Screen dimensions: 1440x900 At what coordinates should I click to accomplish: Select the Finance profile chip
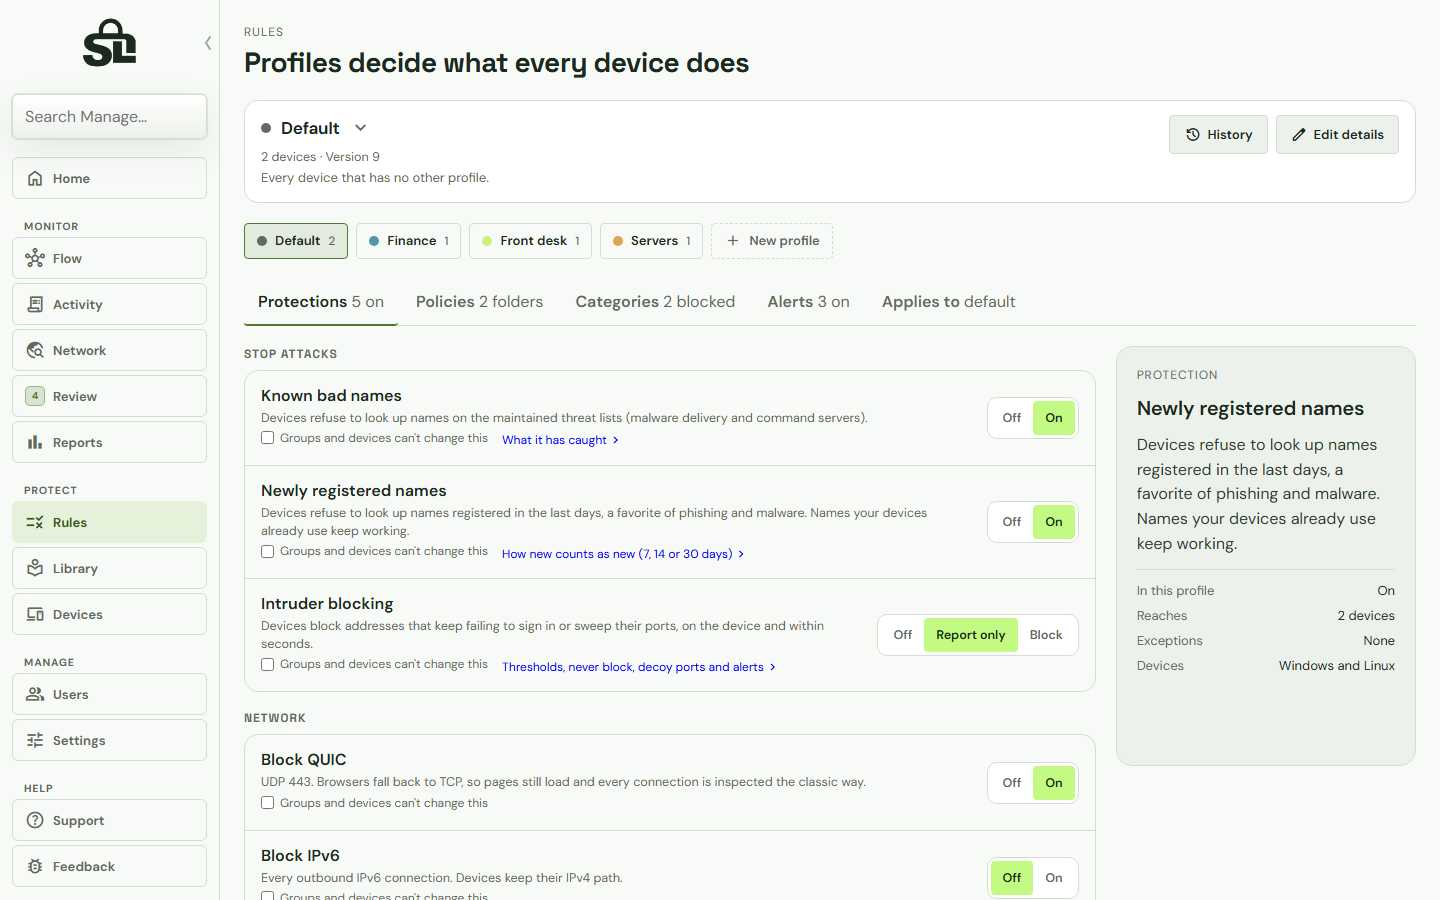tap(408, 241)
